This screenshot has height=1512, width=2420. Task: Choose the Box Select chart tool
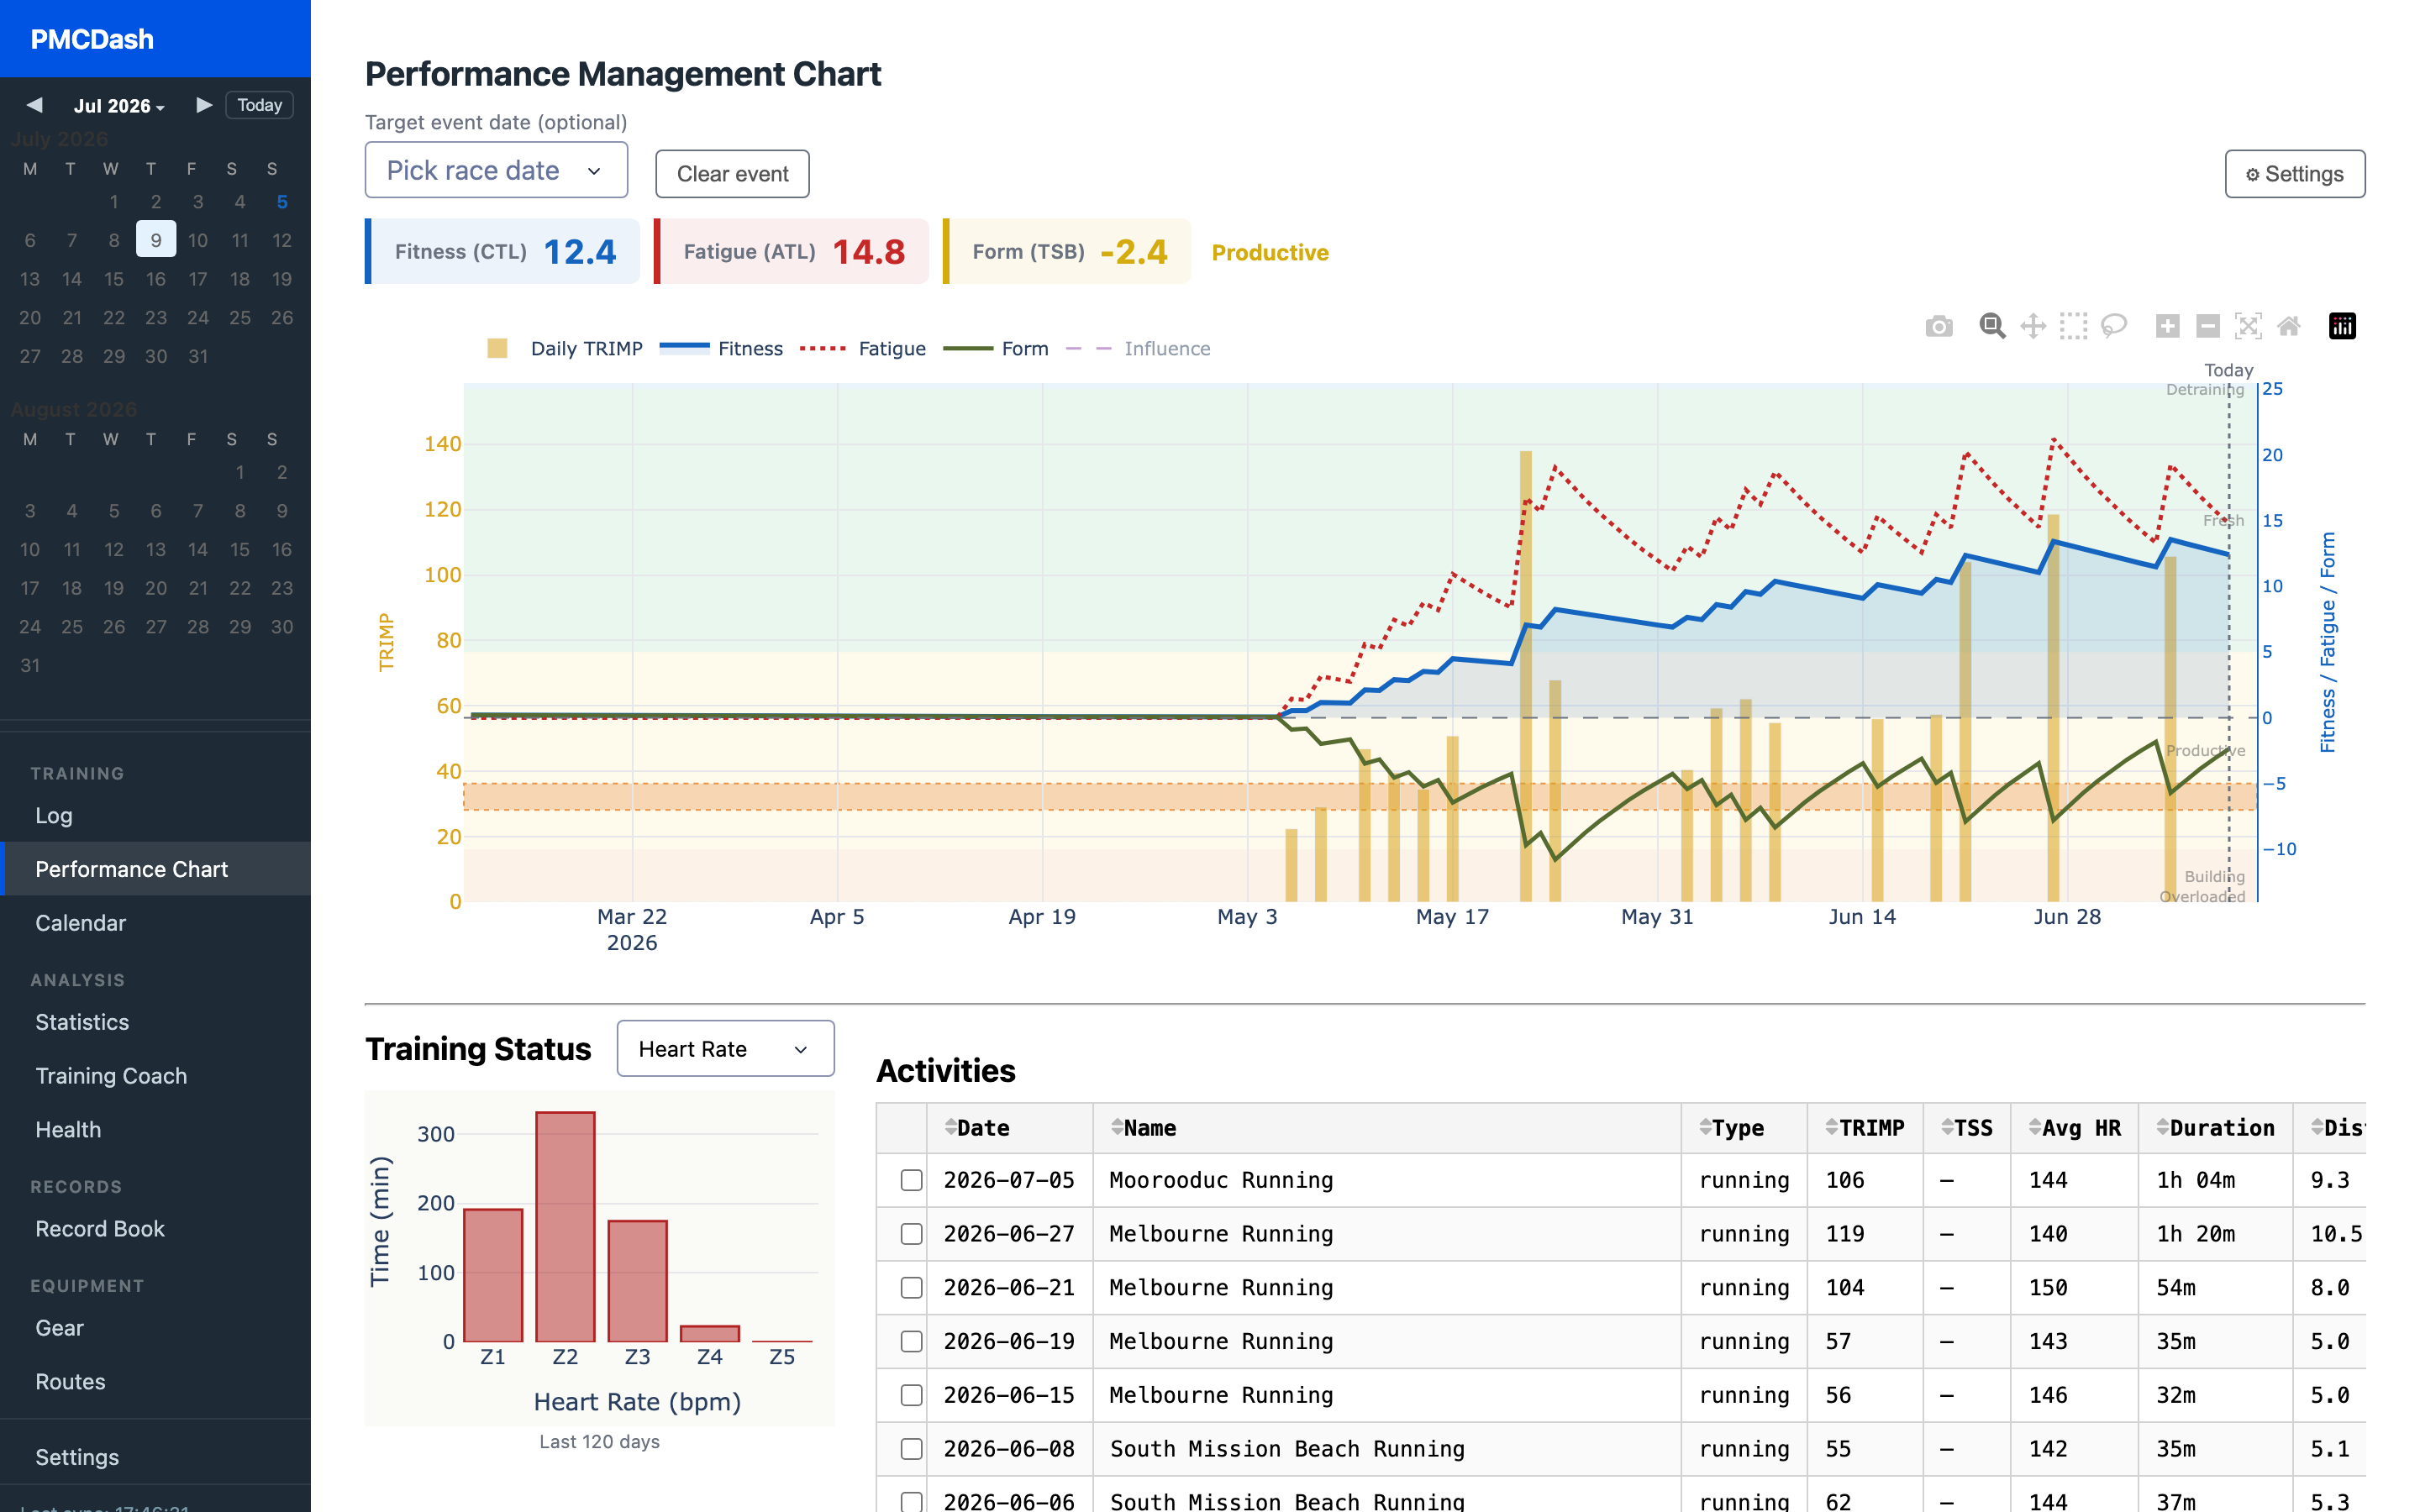click(2073, 326)
